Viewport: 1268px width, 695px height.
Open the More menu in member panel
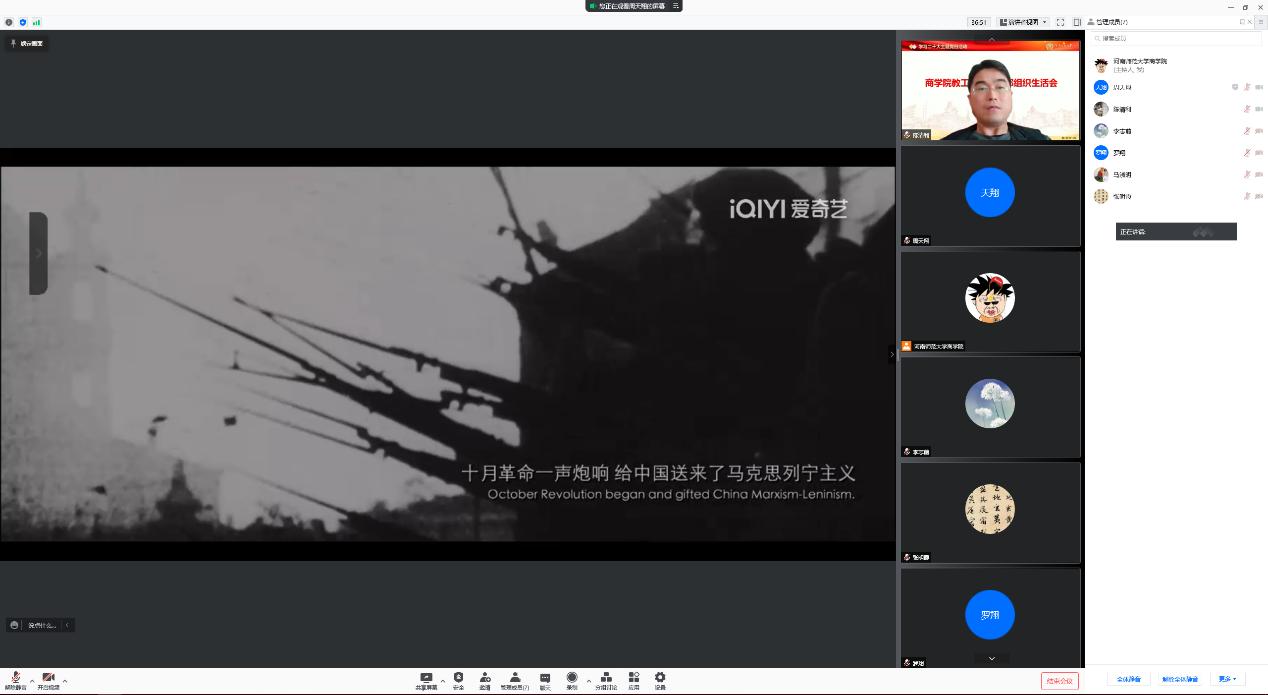[1227, 680]
